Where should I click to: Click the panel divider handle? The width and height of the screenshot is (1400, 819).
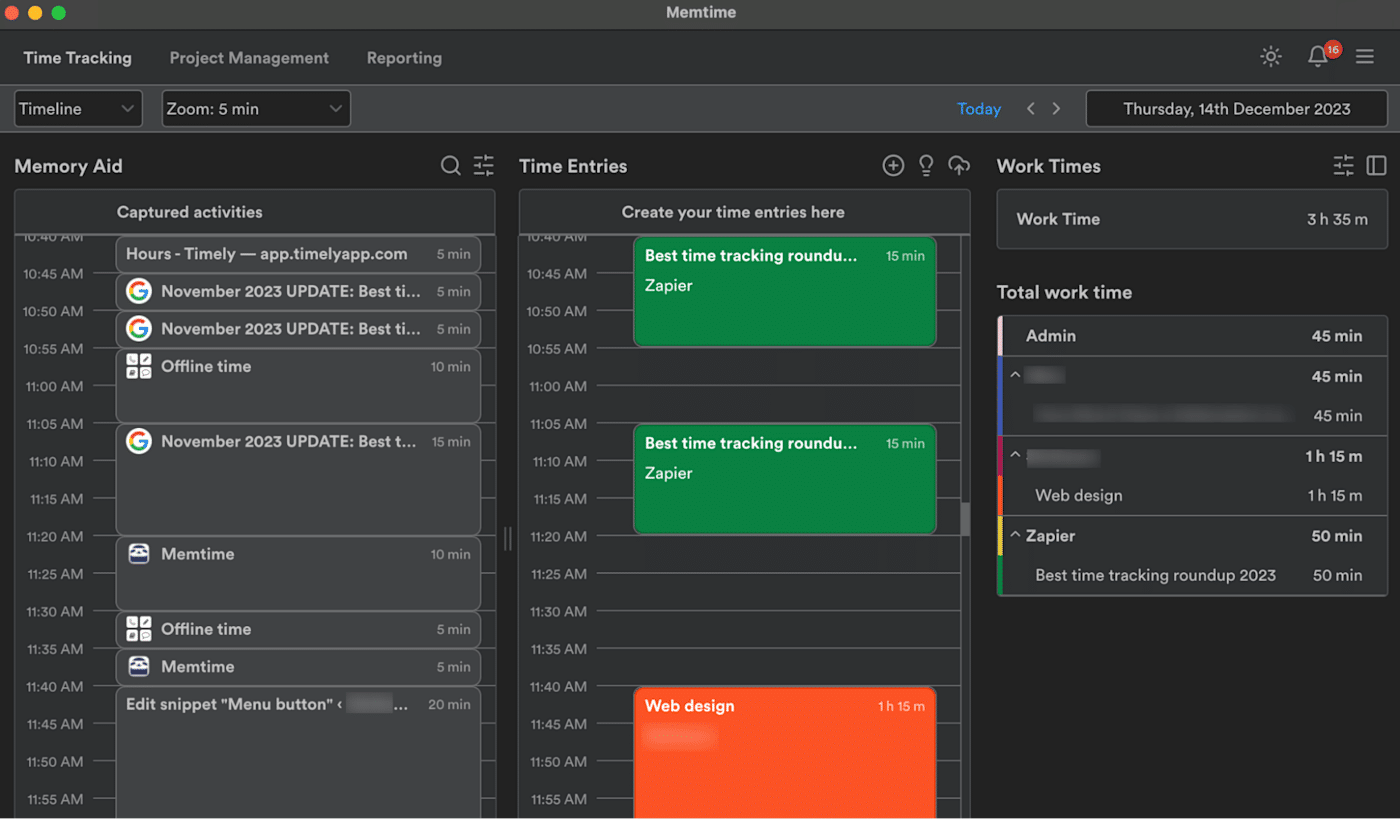tap(507, 538)
